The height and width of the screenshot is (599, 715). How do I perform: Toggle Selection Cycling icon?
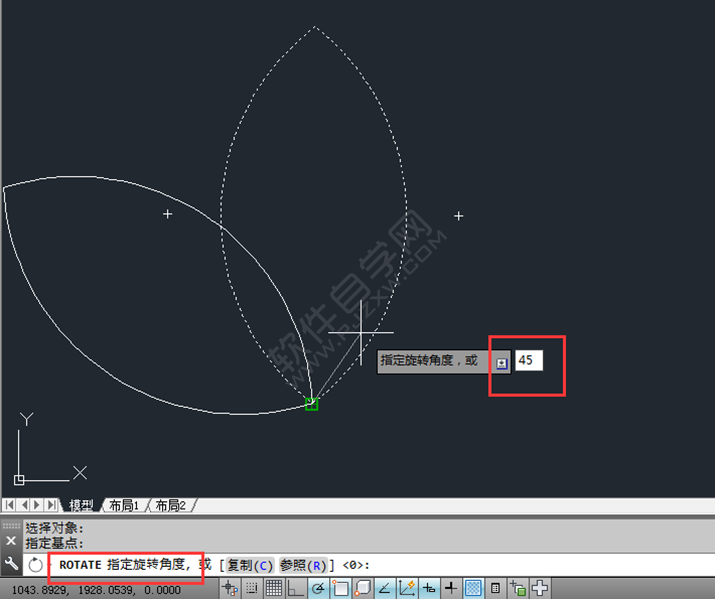518,588
